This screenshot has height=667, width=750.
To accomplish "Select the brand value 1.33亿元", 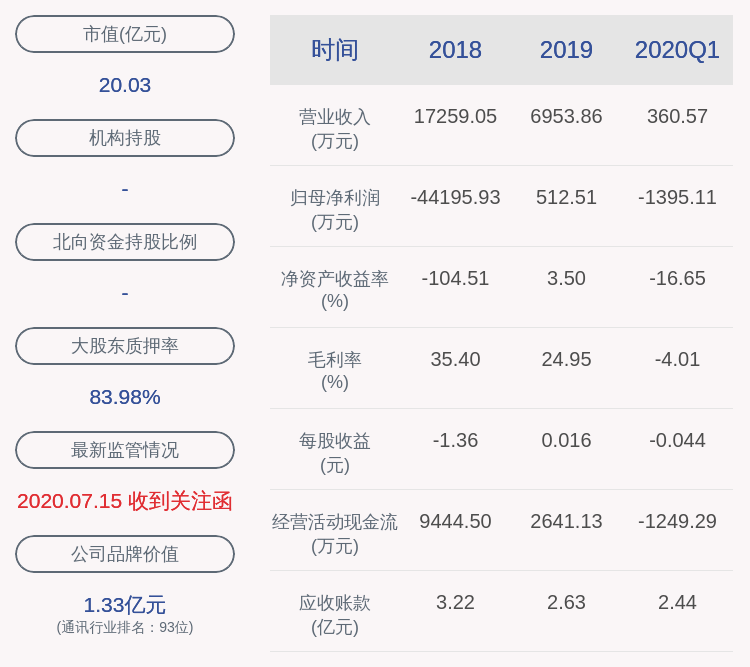I will (x=125, y=605).
